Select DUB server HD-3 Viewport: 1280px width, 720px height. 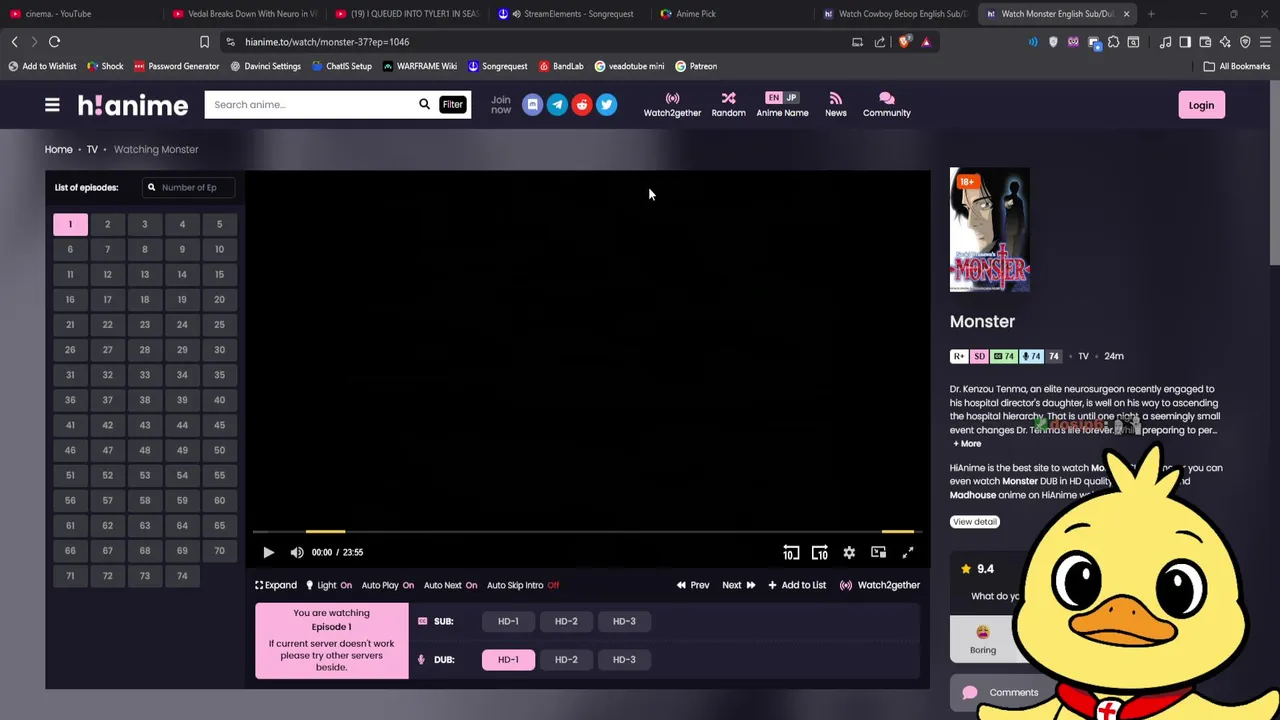click(624, 659)
